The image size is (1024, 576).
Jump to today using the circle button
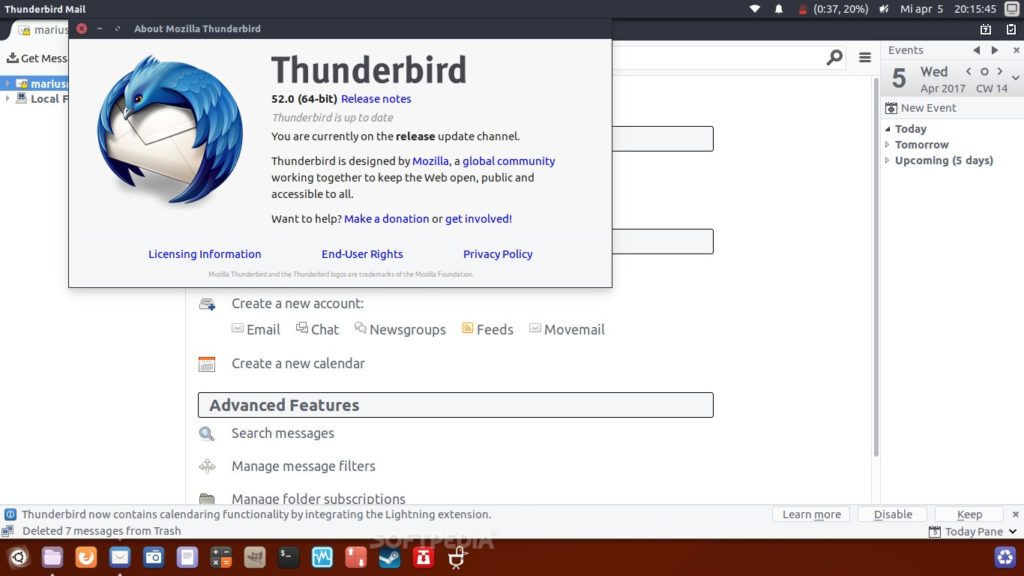click(984, 71)
